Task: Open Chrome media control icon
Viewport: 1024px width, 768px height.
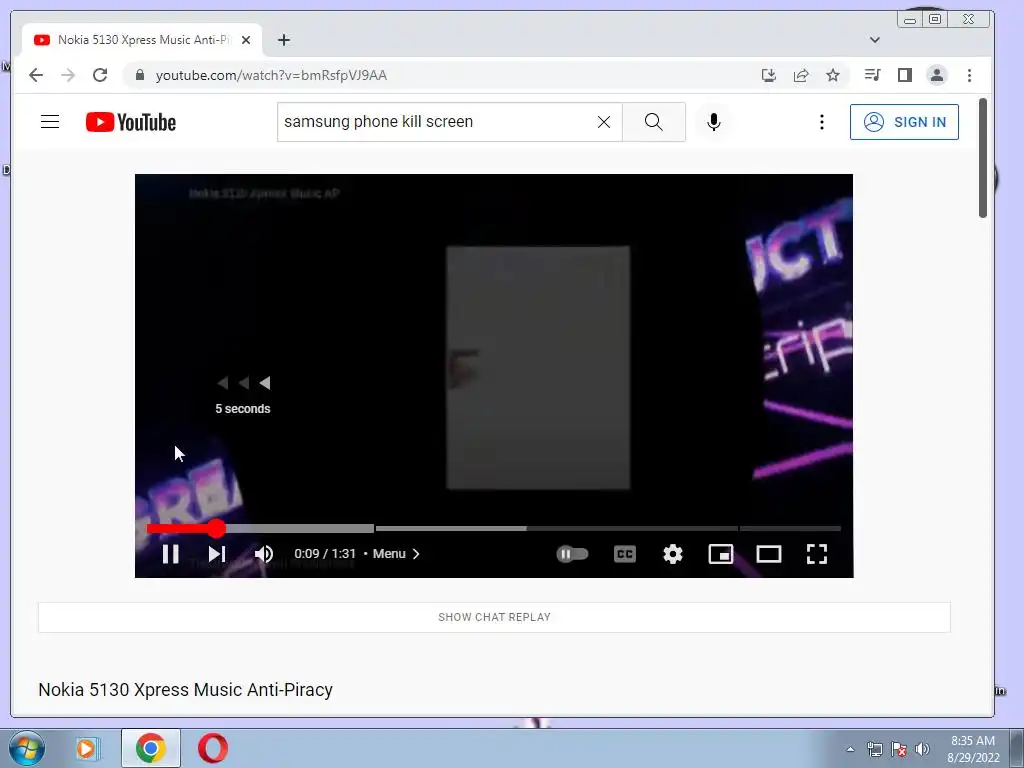Action: tap(872, 75)
